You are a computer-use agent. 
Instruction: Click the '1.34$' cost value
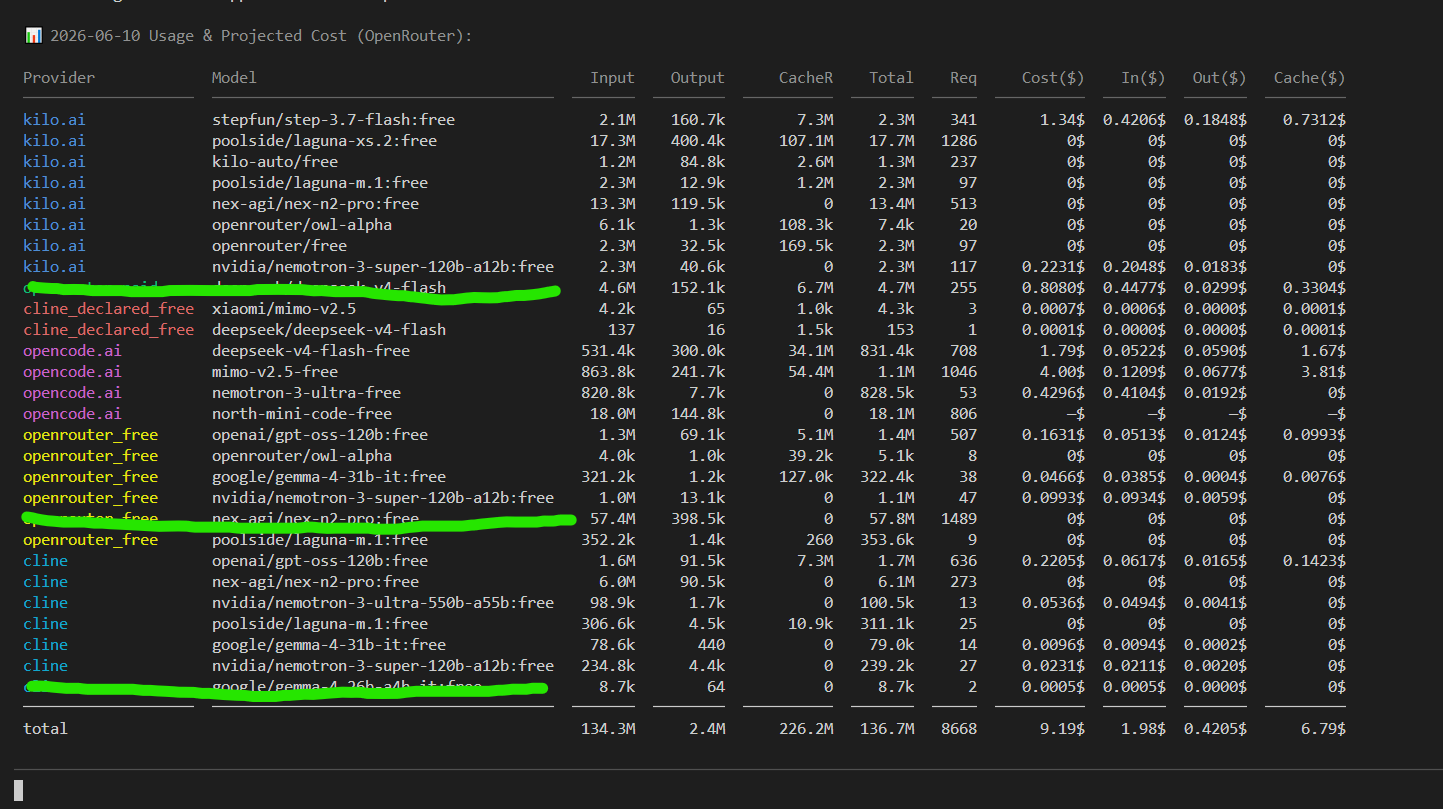click(x=1063, y=120)
